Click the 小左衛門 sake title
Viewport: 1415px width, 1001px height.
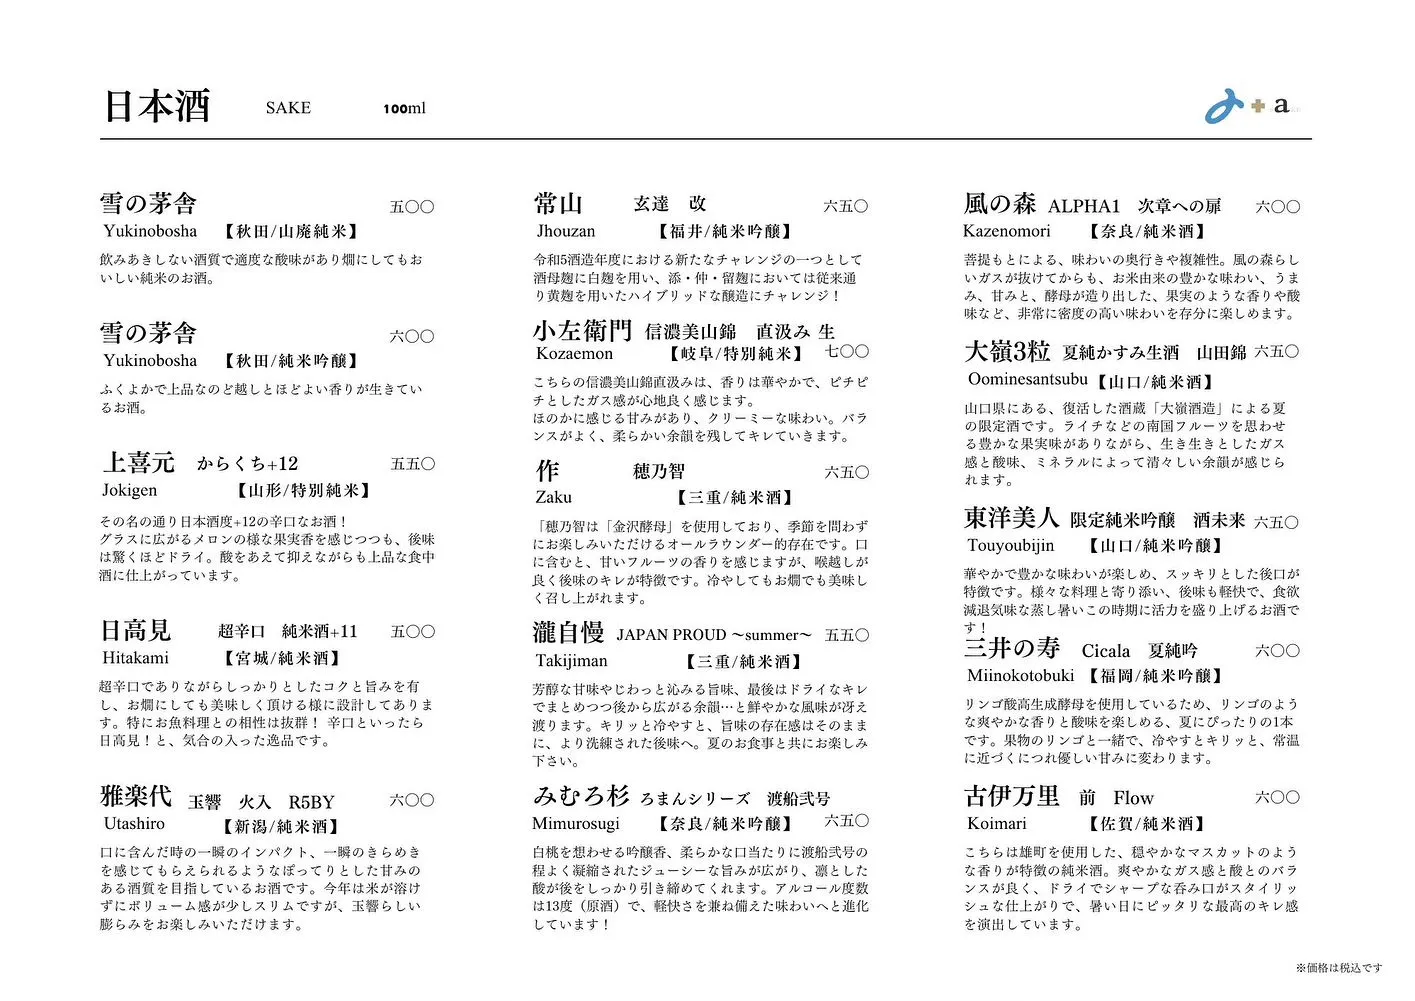(583, 330)
